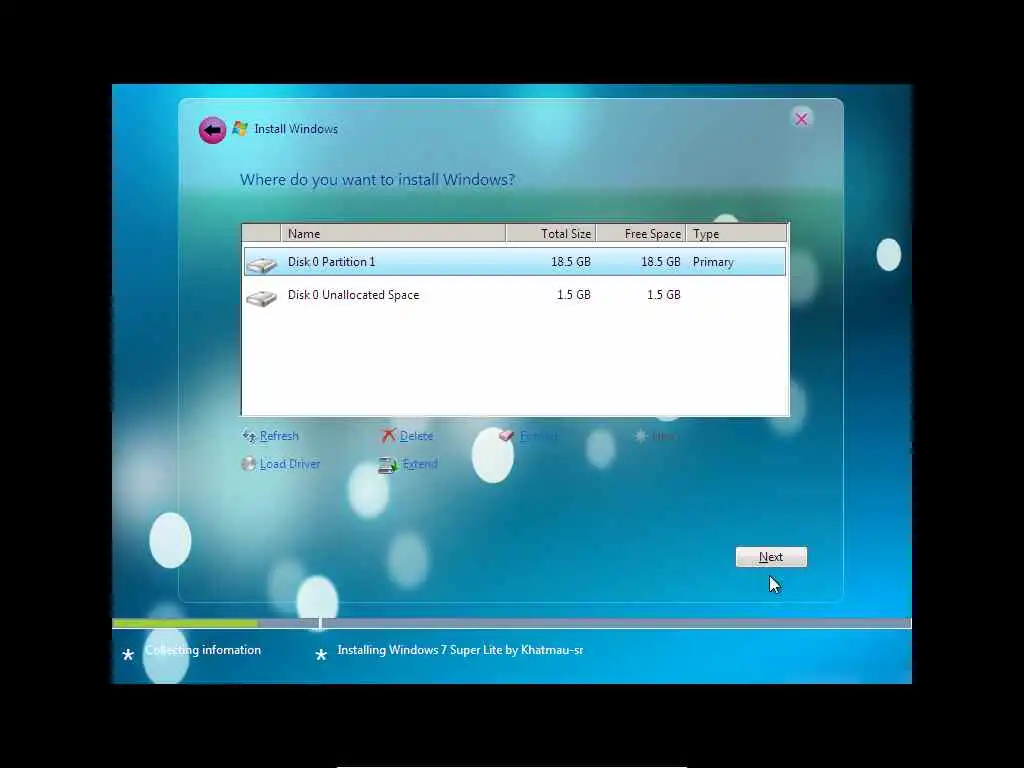Click the red X Delete icon
This screenshot has height=768, width=1024.
click(389, 436)
